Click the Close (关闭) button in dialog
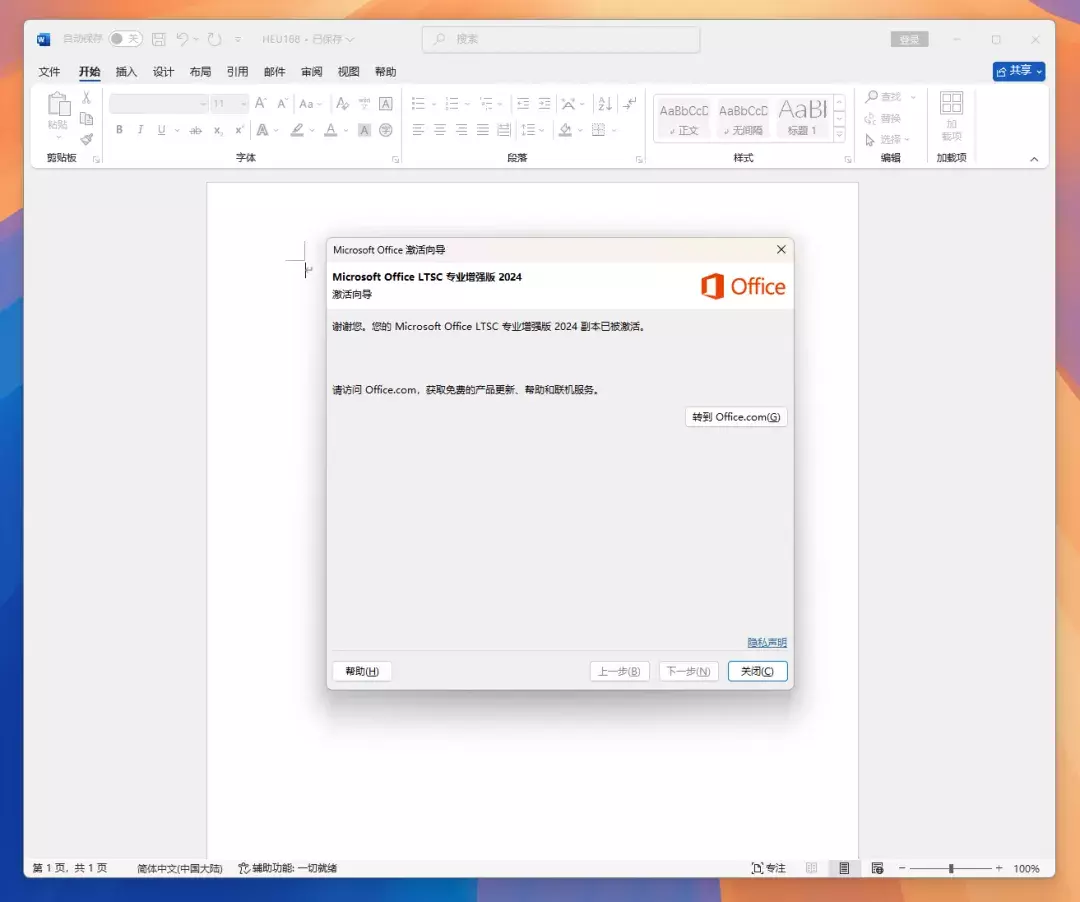Screen dimensions: 1080x902 click(757, 671)
